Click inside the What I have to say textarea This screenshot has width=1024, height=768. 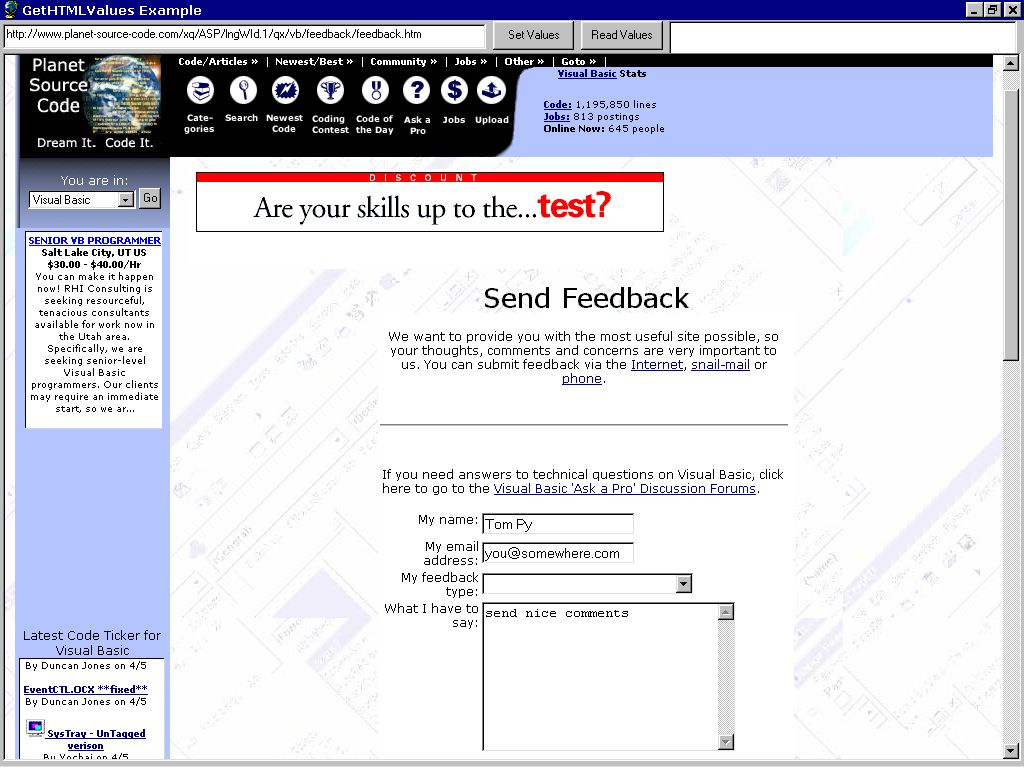600,677
